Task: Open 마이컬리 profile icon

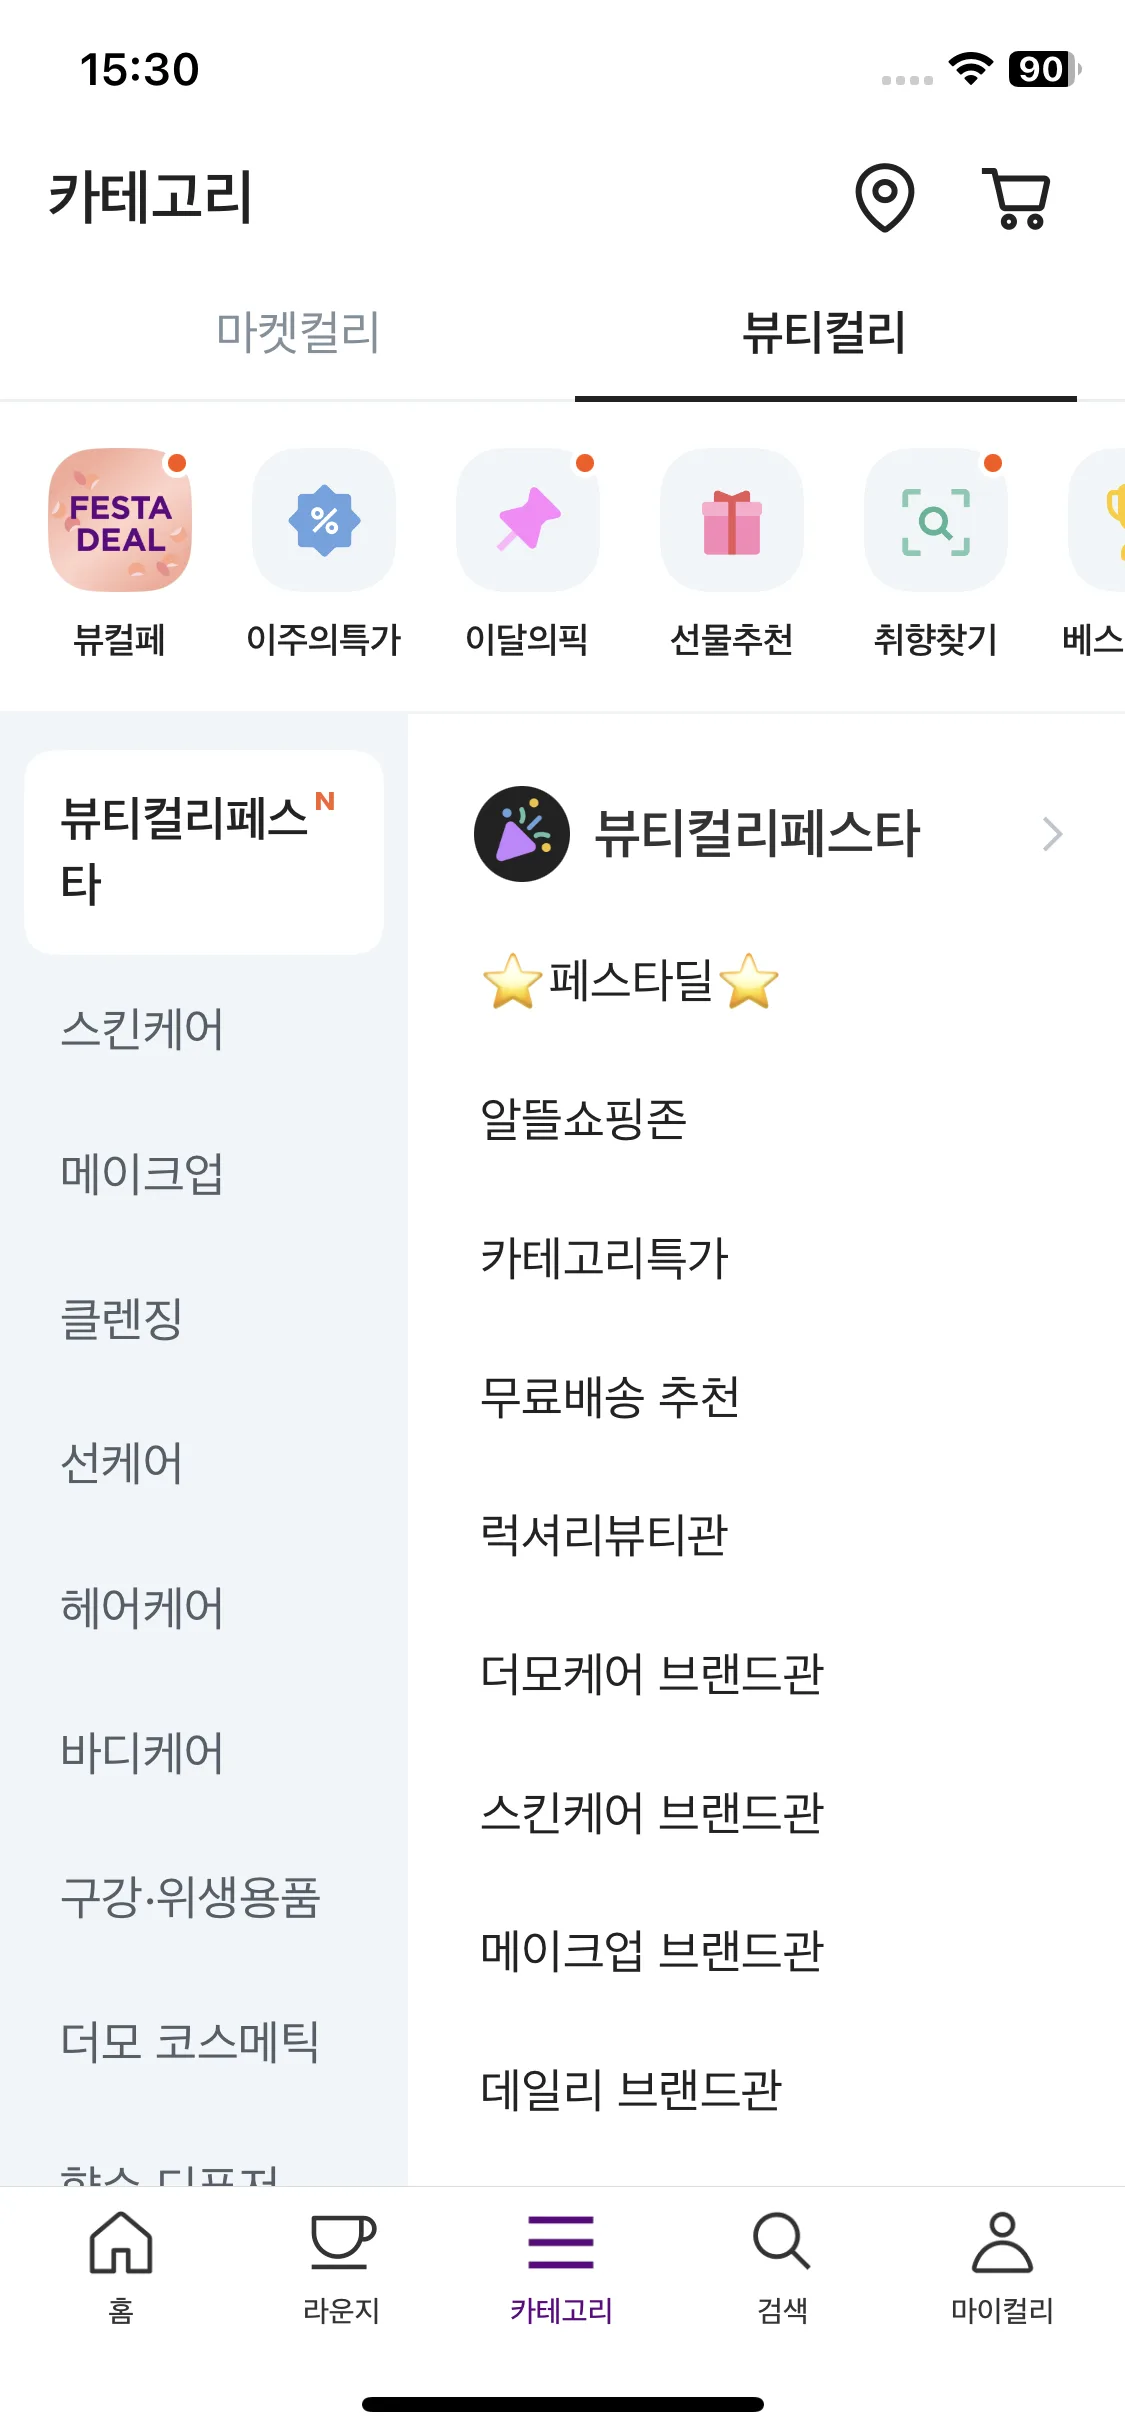Action: tap(1002, 2242)
